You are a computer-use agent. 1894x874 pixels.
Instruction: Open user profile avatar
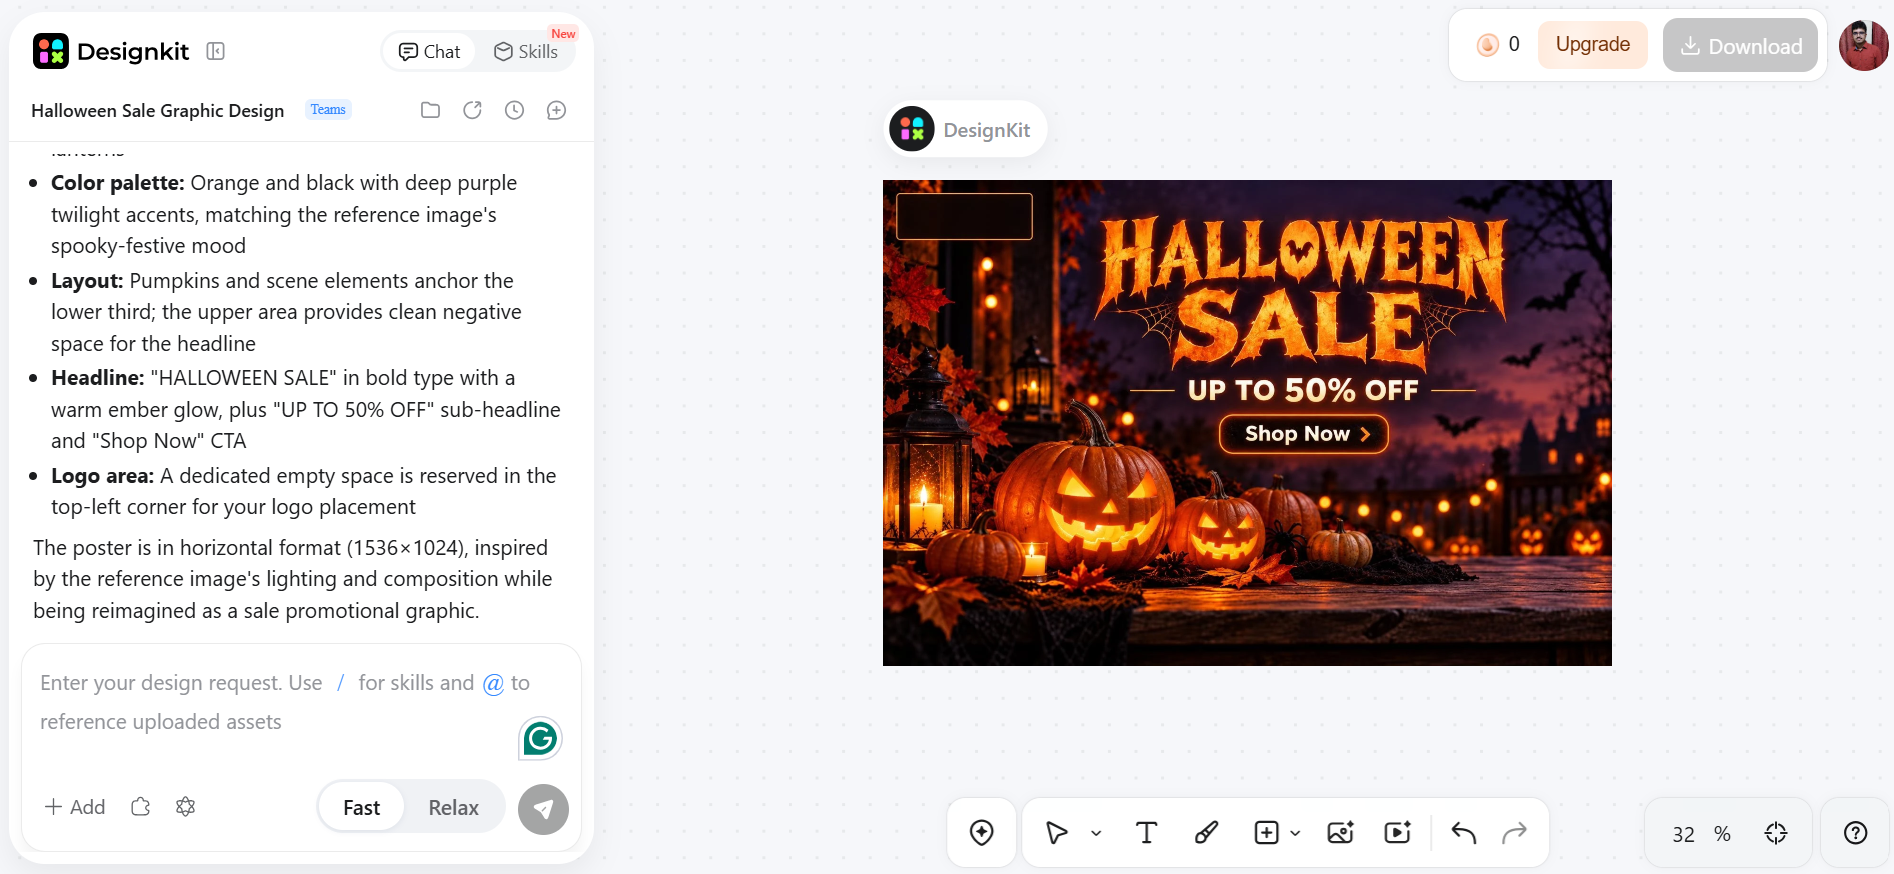(x=1864, y=46)
